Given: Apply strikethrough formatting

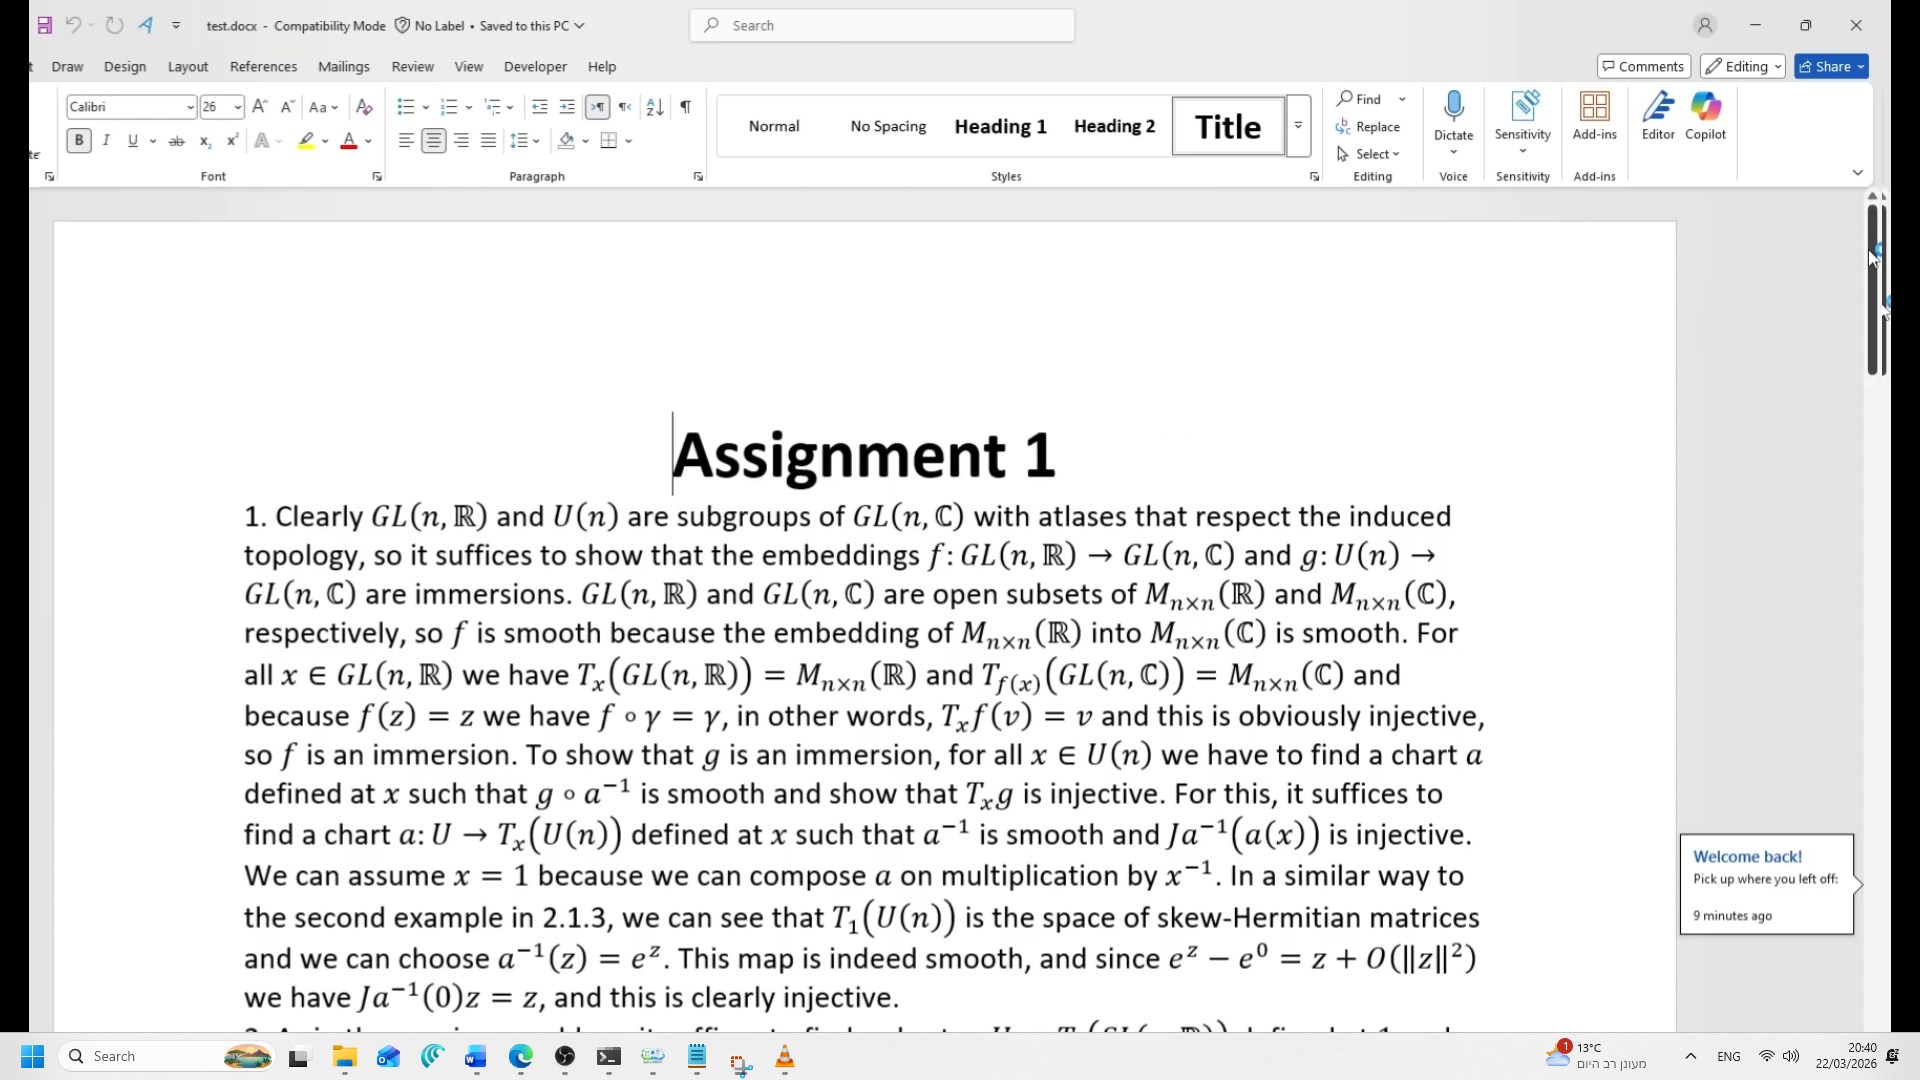Looking at the screenshot, I should click(x=177, y=141).
